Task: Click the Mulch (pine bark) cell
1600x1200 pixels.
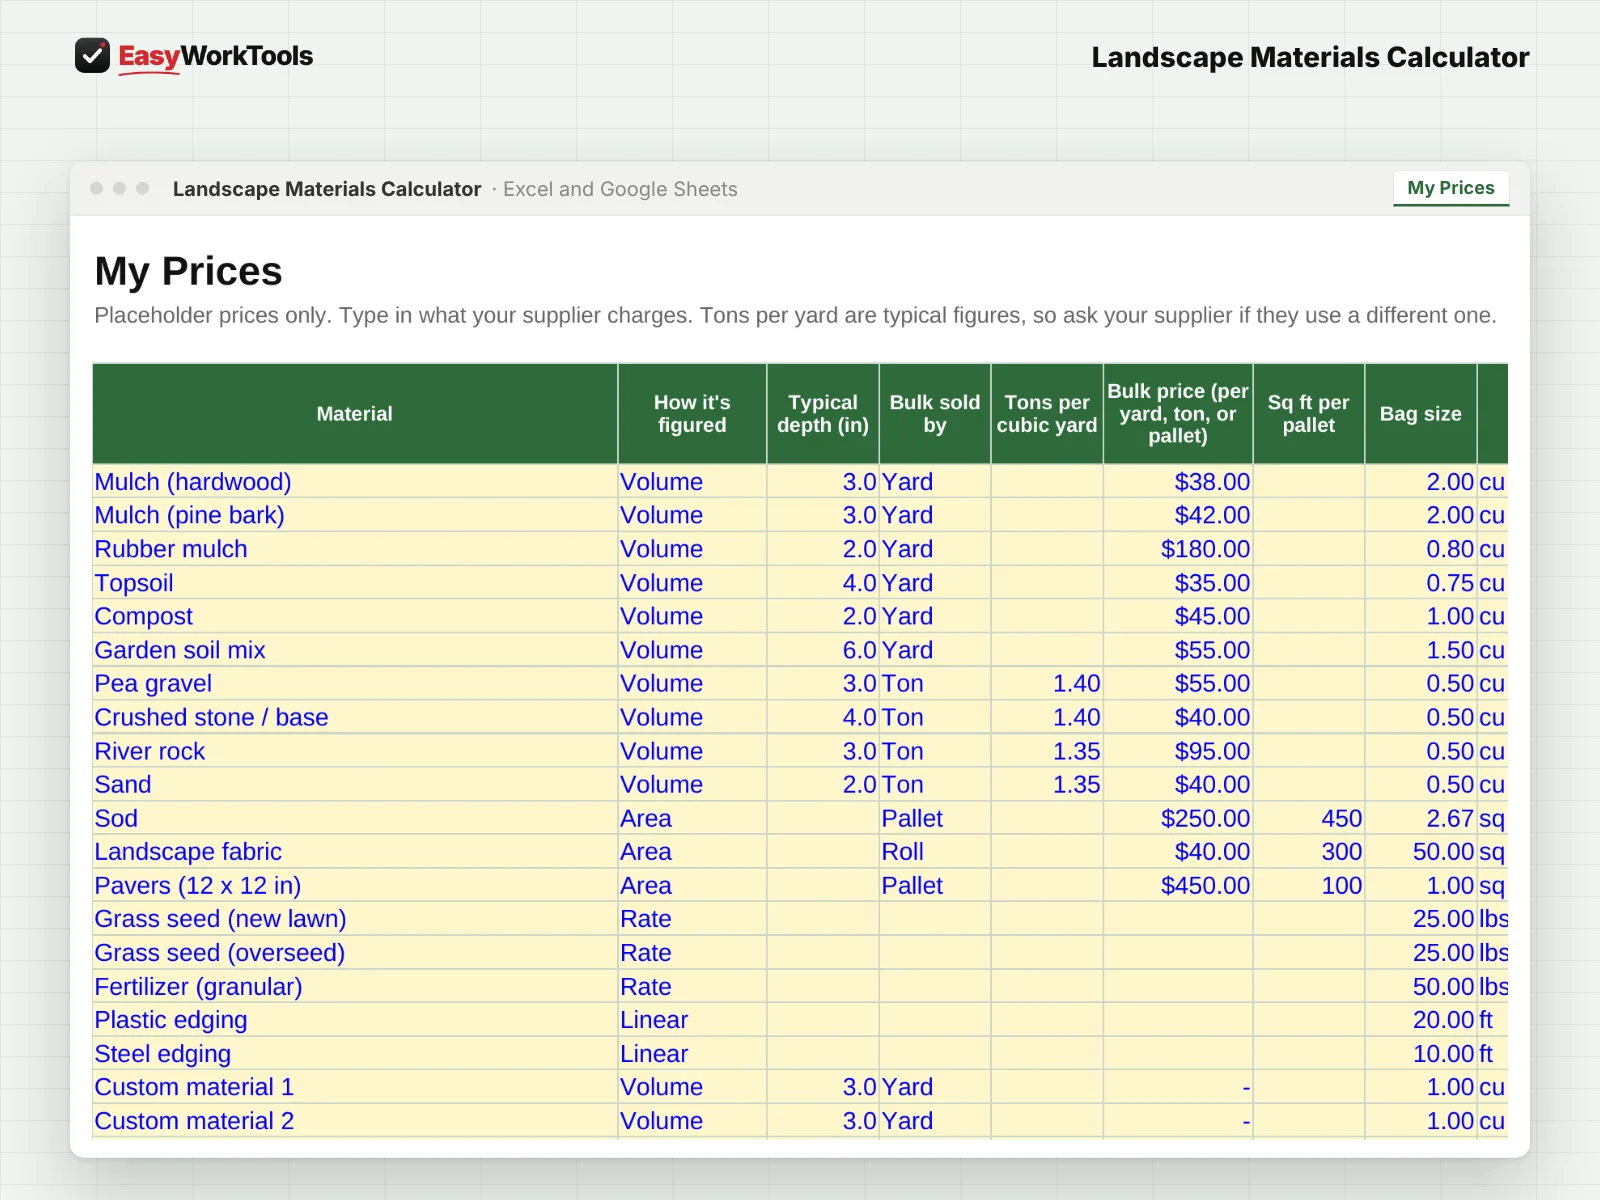Action: [355, 515]
